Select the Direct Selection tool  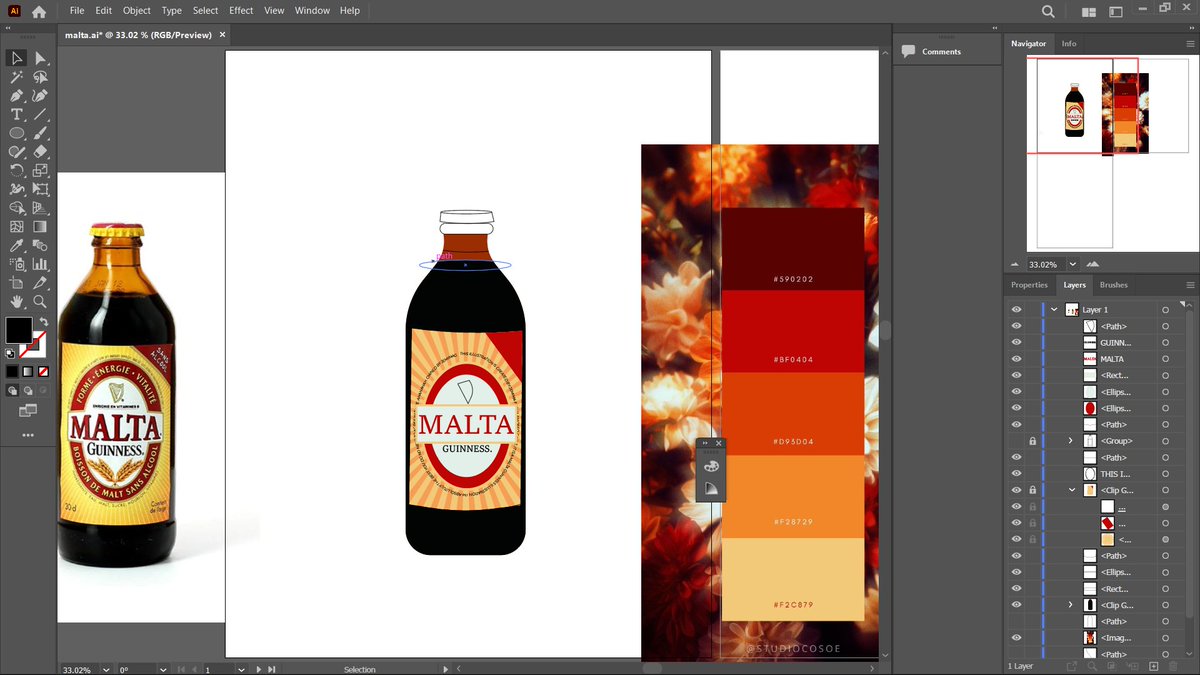(x=40, y=58)
